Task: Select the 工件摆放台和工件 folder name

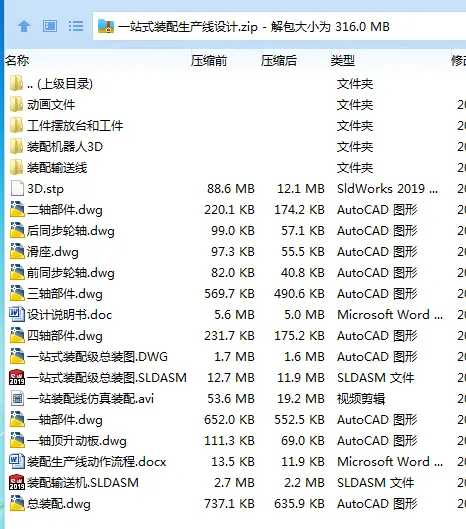Action: [75, 126]
